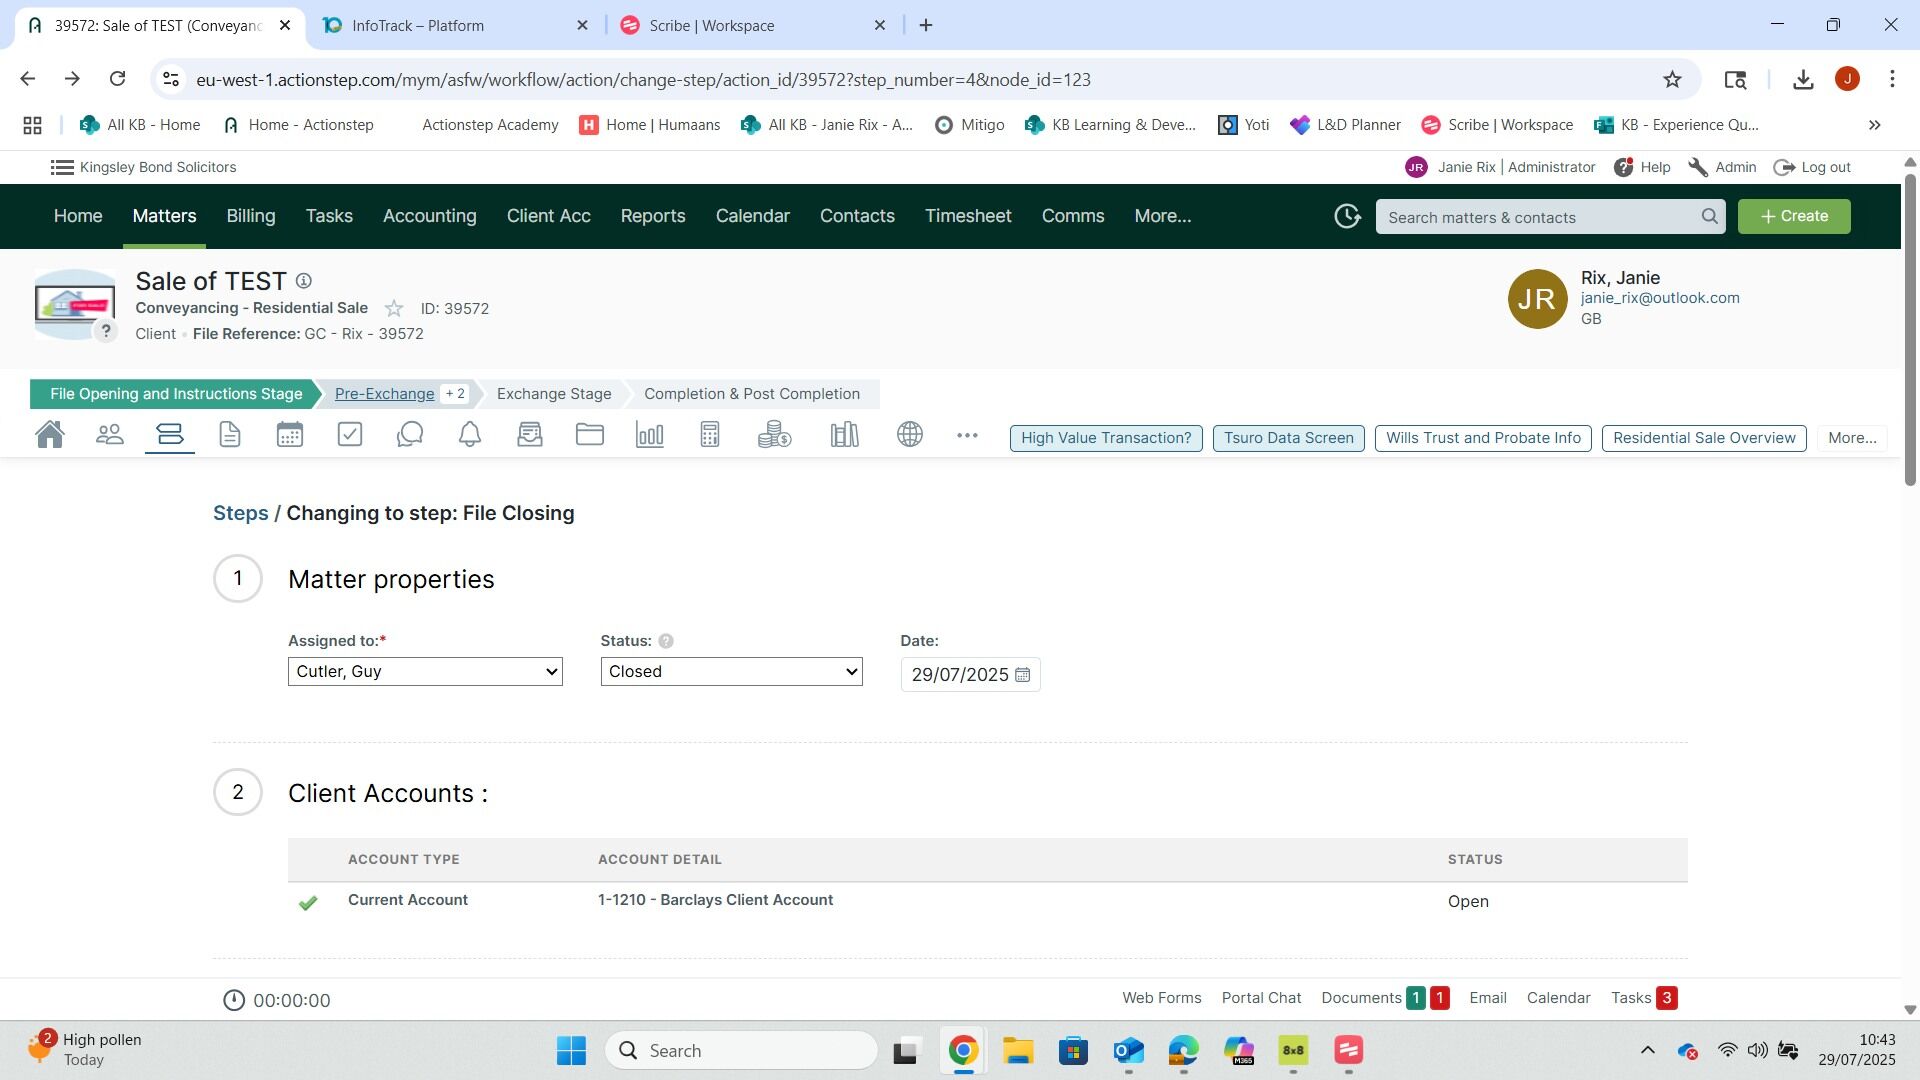Toggle favorite star next to Residential Sale
Screen dimensions: 1920x1080
point(394,309)
